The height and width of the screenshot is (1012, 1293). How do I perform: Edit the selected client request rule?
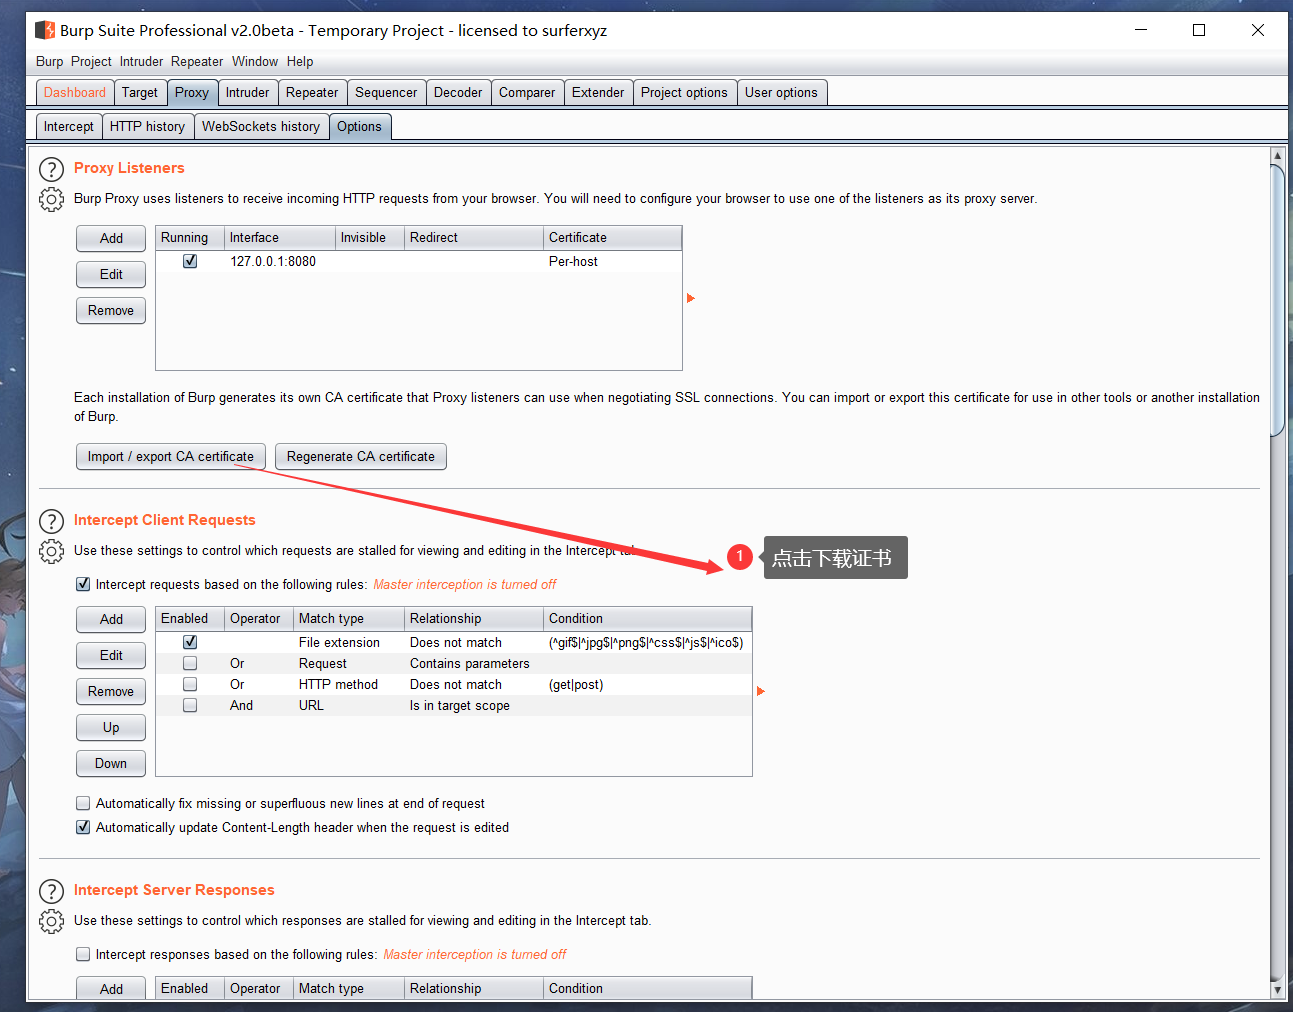pos(111,655)
